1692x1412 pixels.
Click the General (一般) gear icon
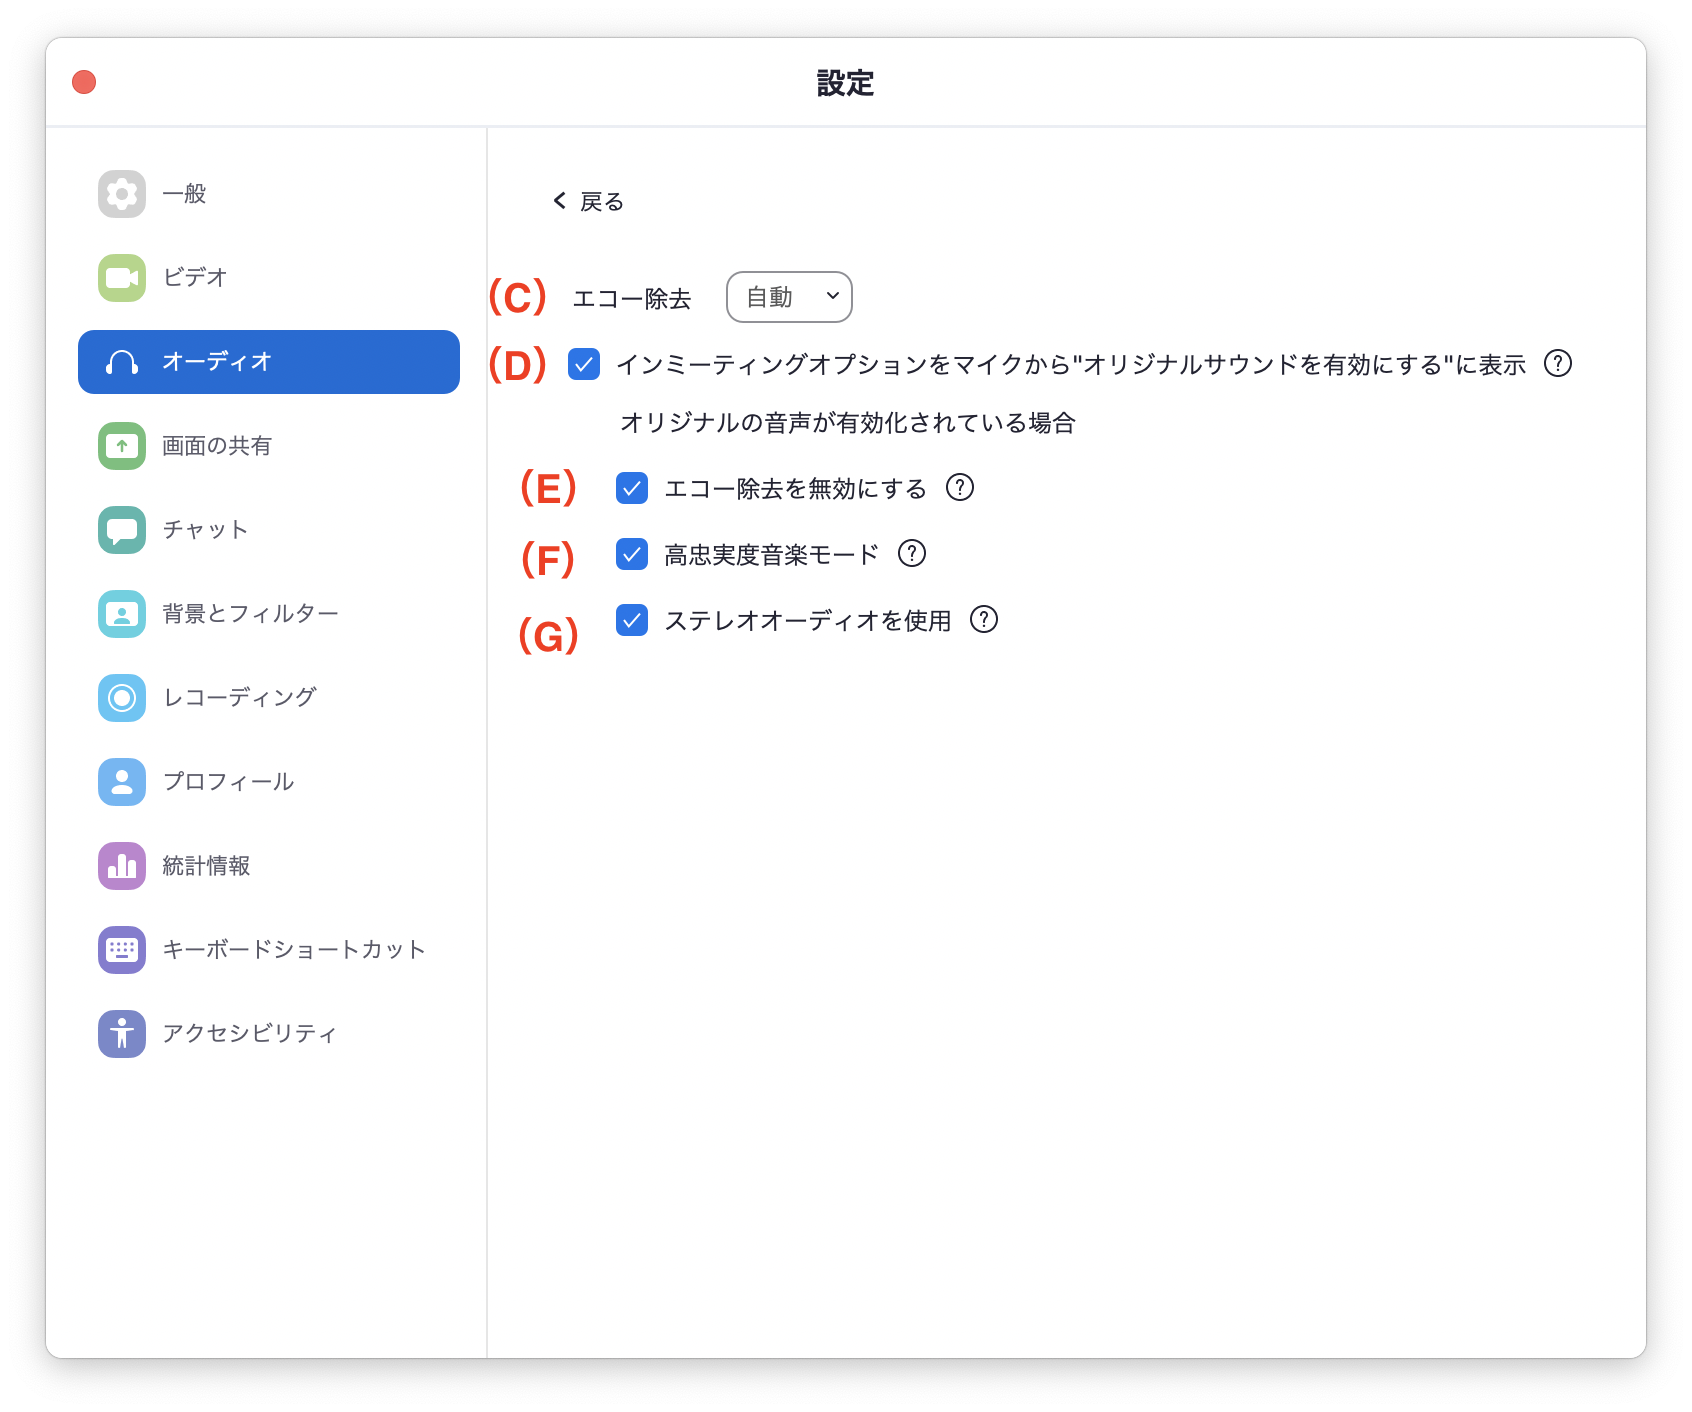point(122,194)
